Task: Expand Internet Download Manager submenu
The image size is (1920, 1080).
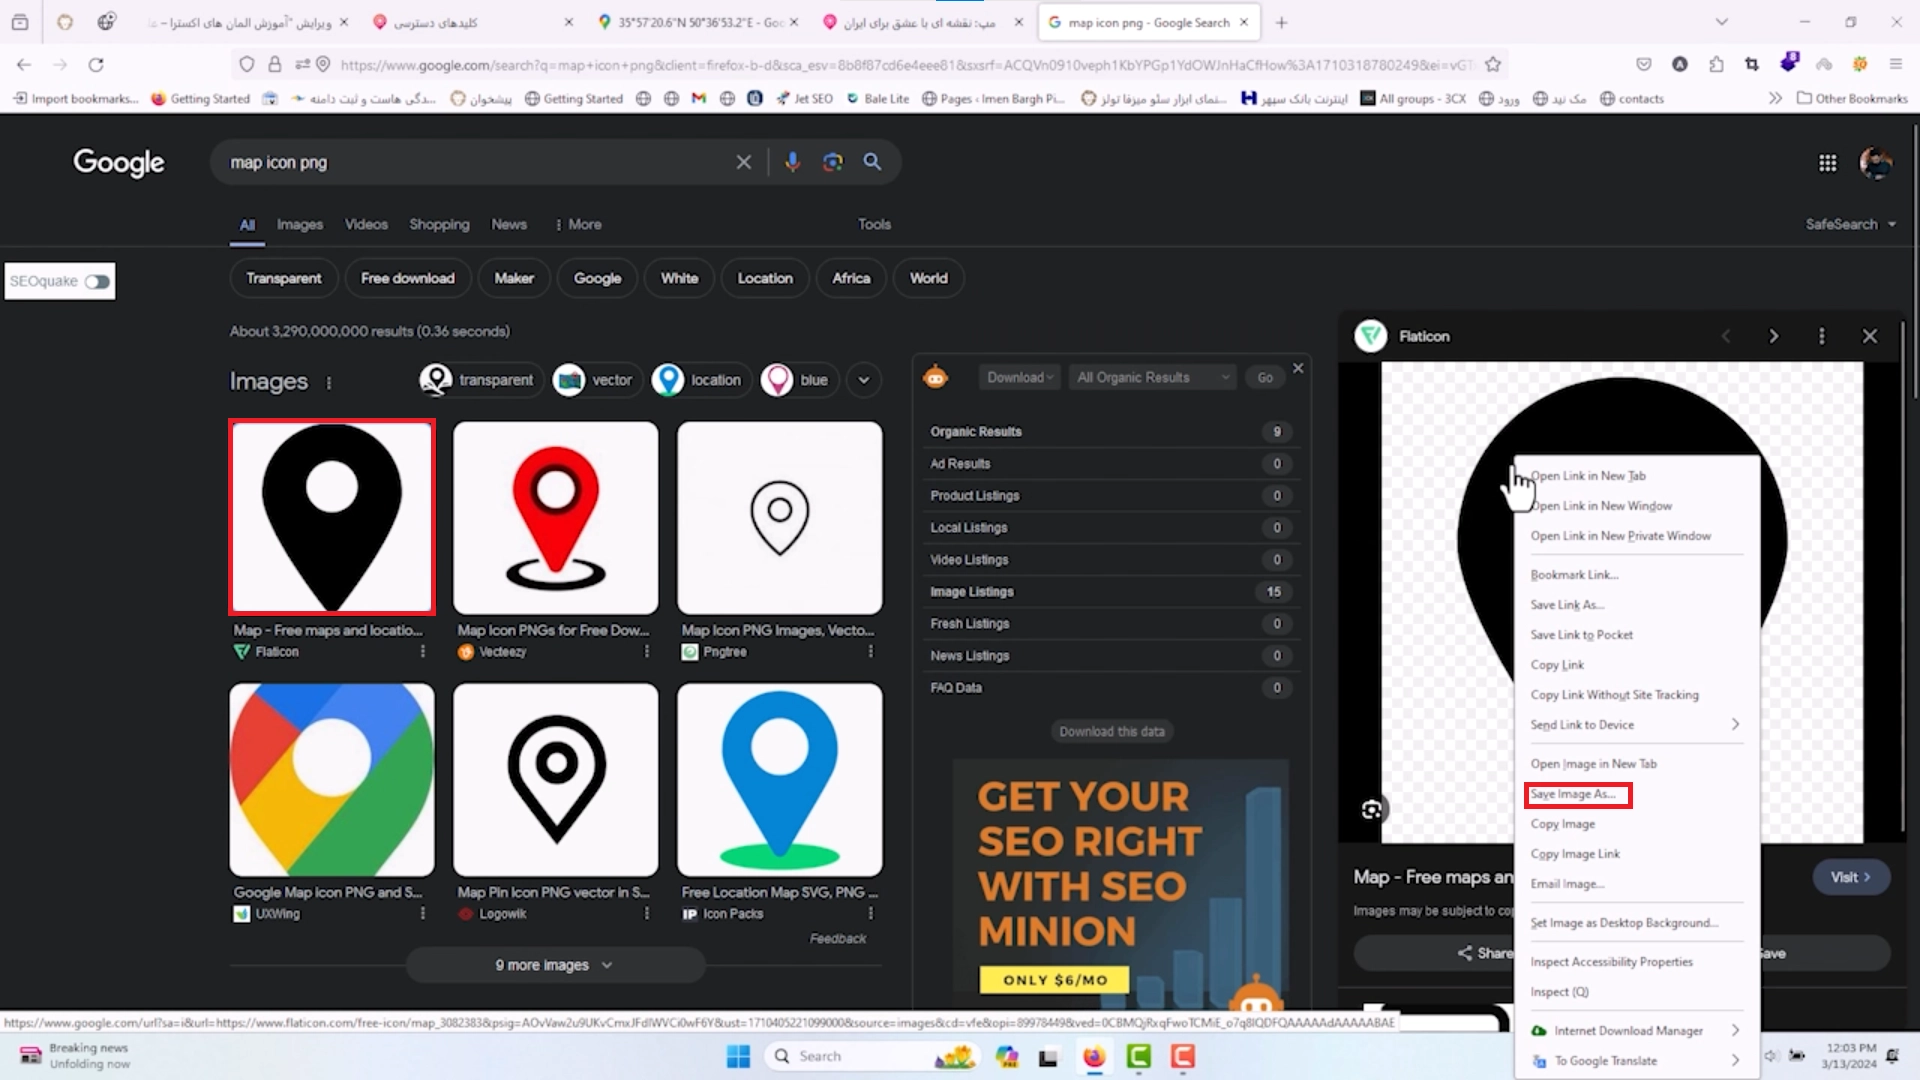Action: pos(1635,1031)
